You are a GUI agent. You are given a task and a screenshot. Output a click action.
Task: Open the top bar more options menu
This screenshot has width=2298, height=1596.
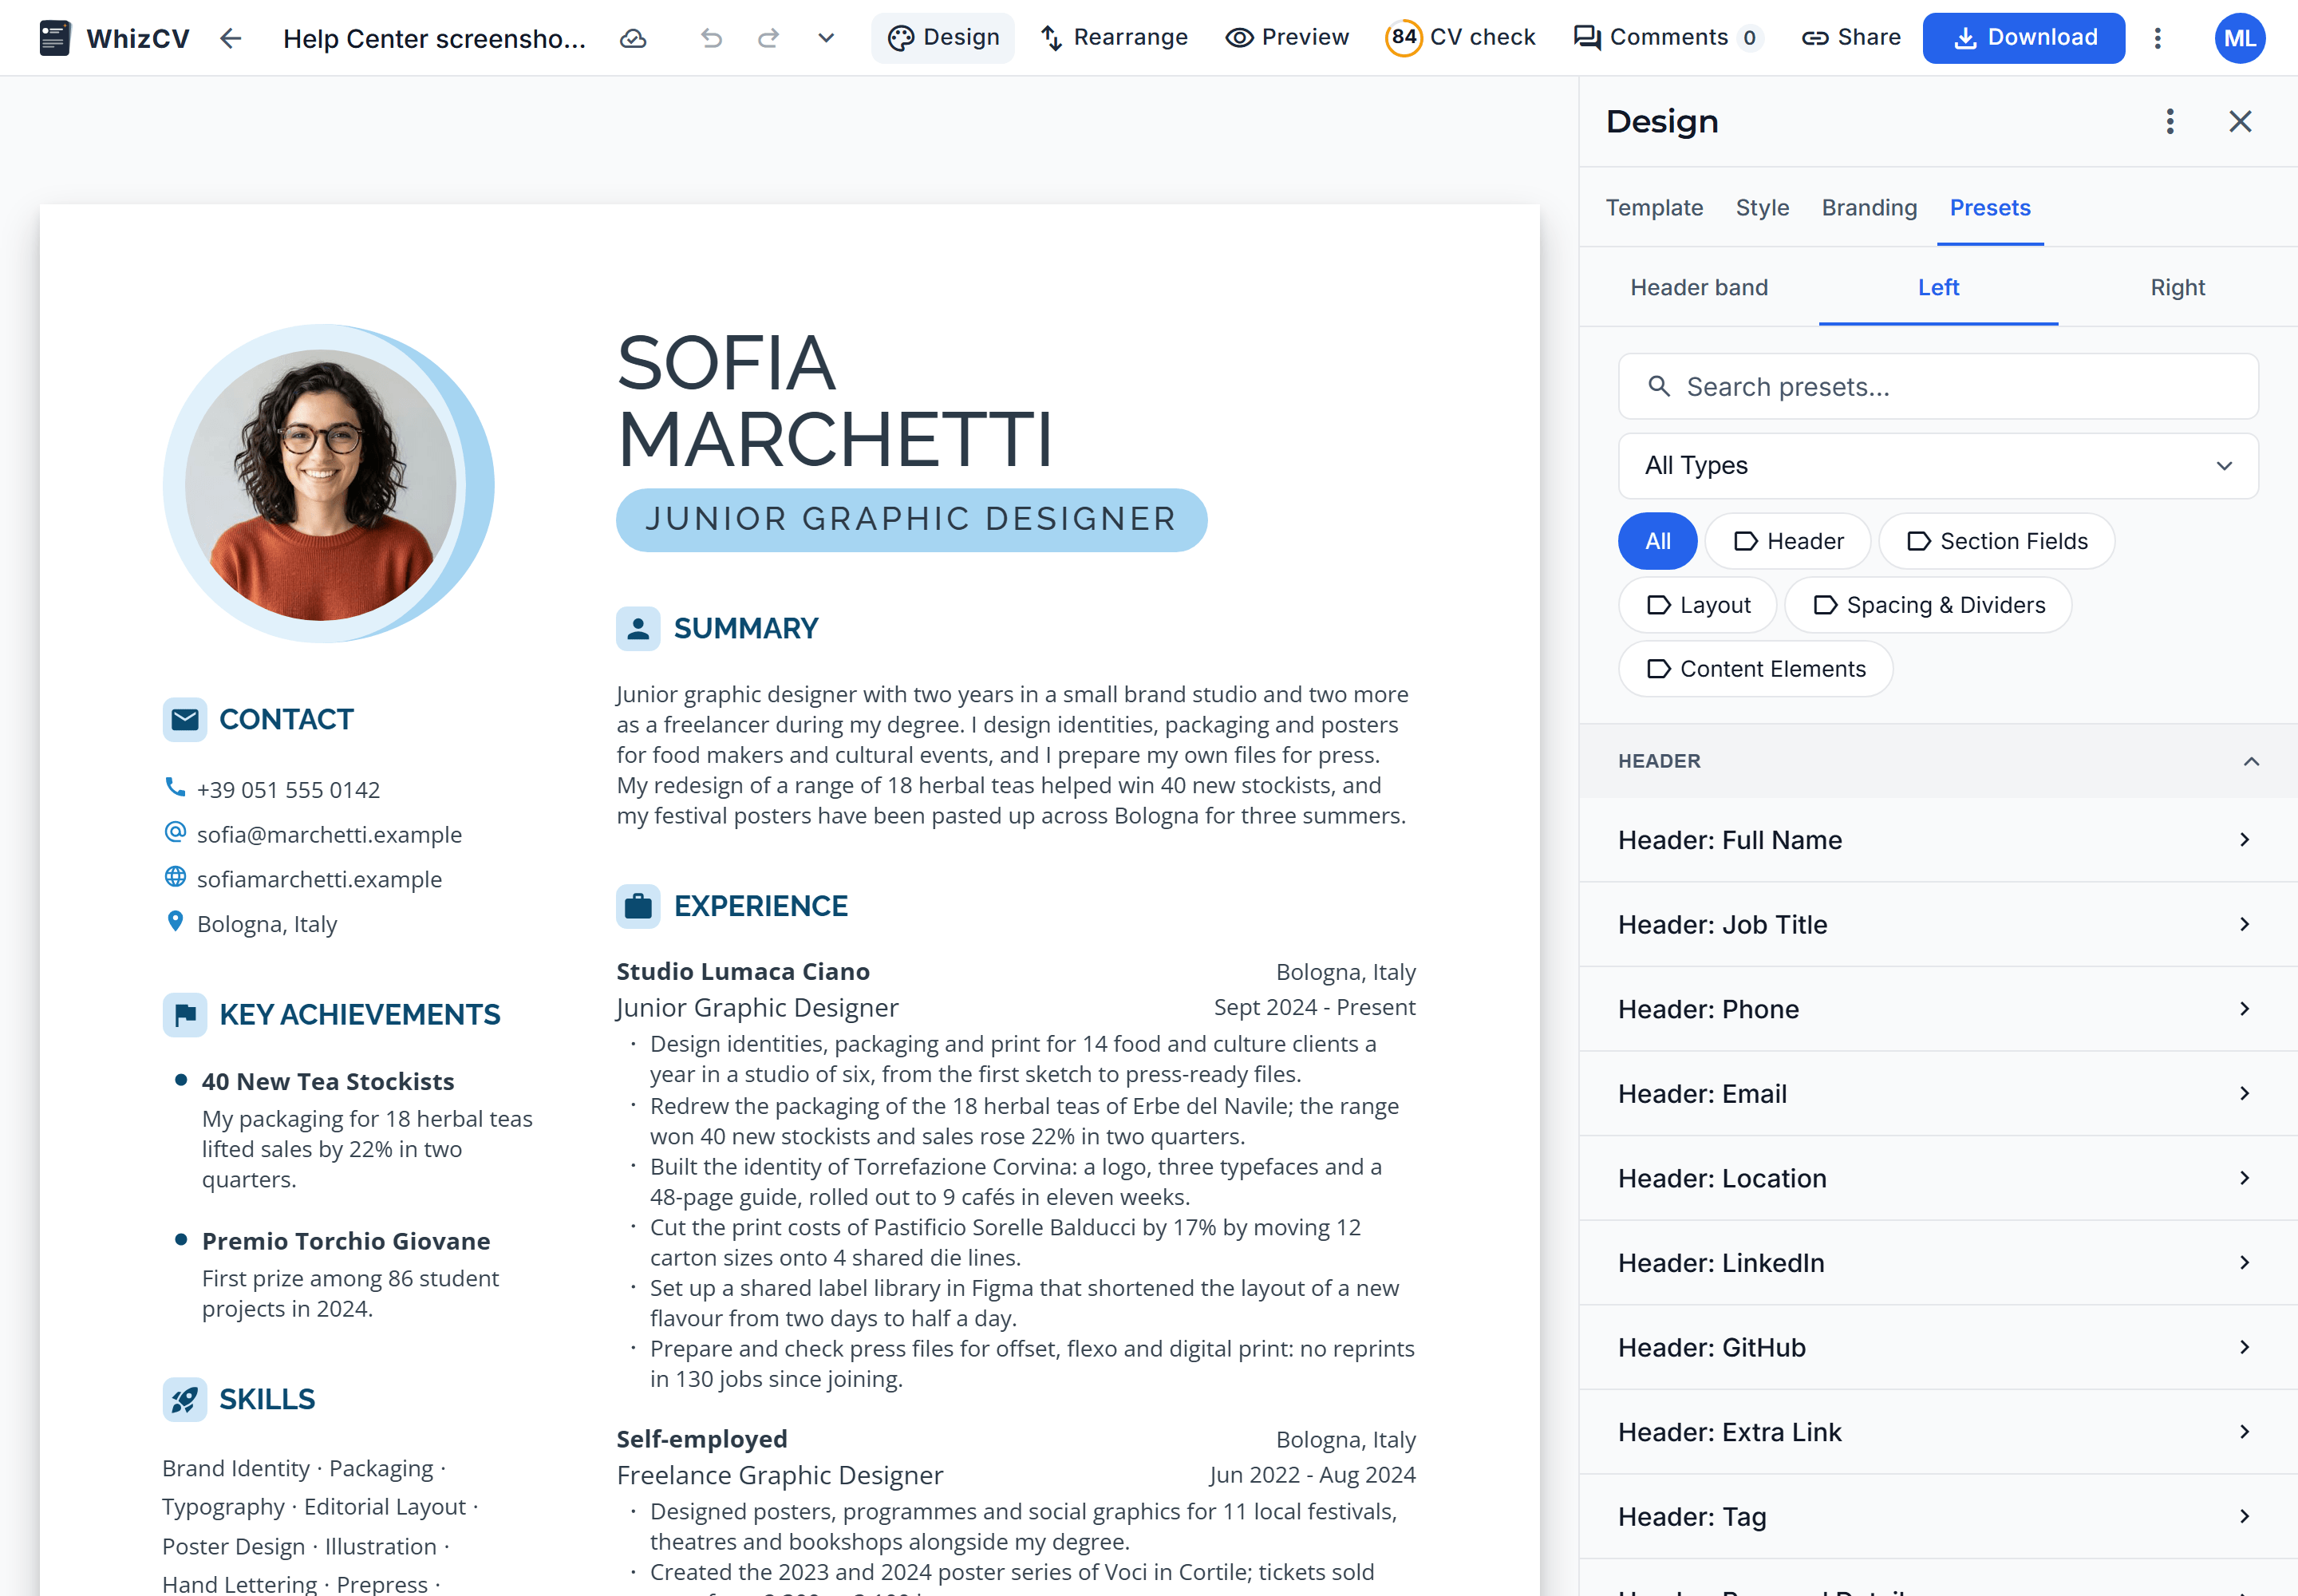[2157, 38]
